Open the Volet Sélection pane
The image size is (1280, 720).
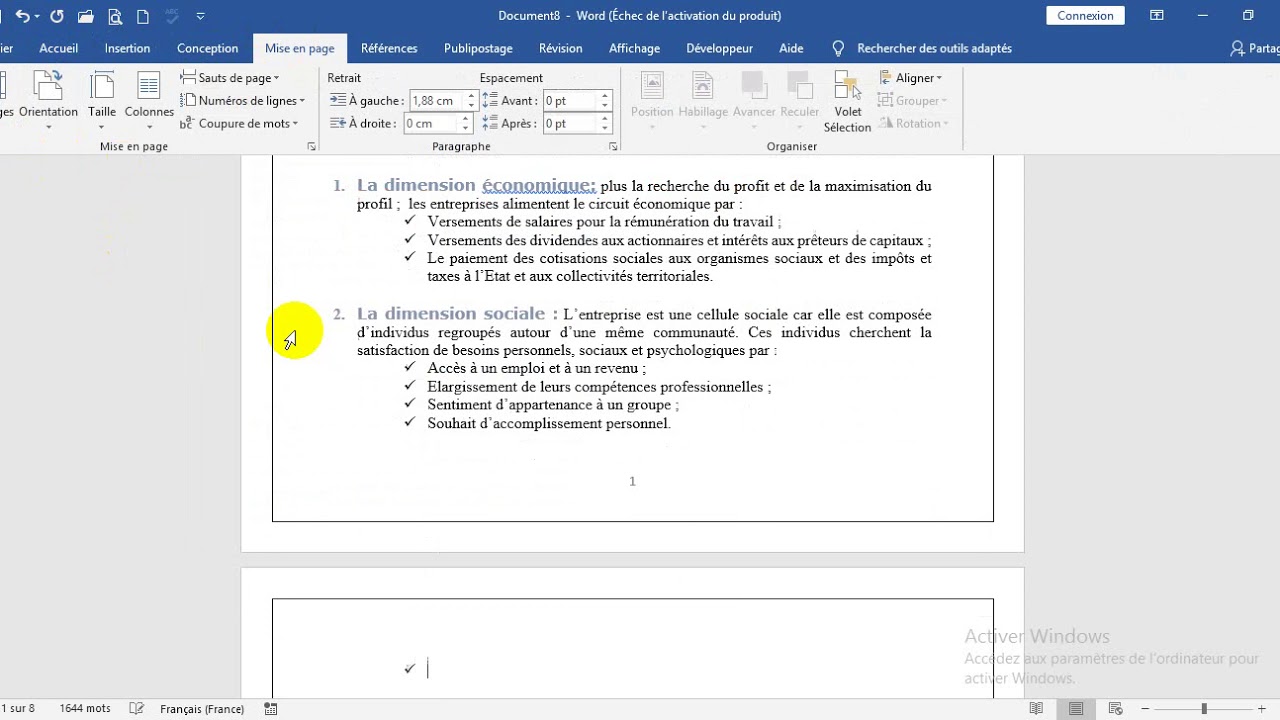tap(847, 102)
